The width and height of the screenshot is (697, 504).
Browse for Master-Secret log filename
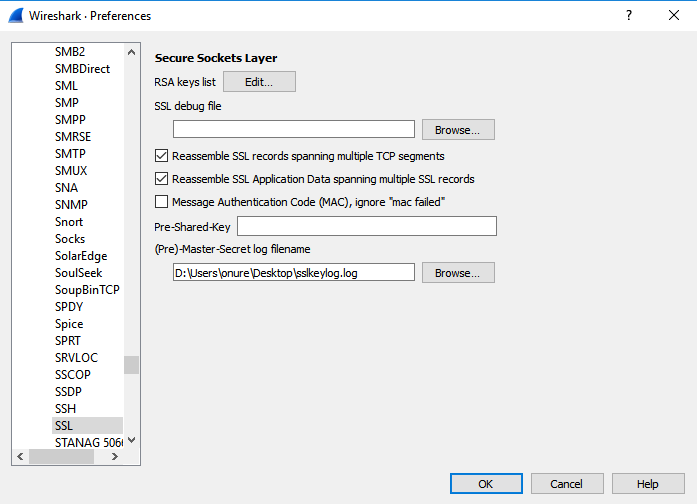(x=458, y=273)
